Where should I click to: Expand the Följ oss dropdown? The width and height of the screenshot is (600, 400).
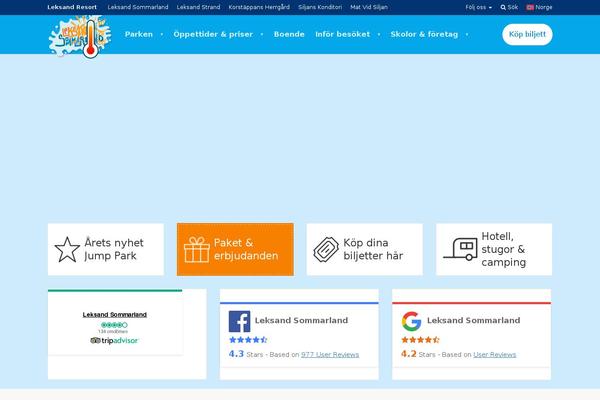(478, 7)
